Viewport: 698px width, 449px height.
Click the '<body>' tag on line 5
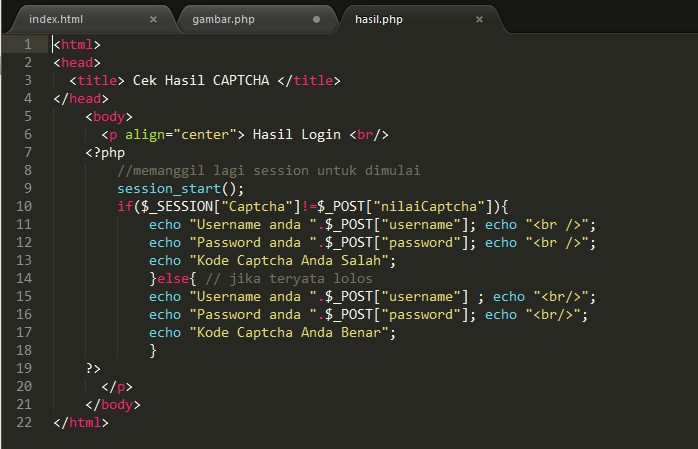coord(109,117)
